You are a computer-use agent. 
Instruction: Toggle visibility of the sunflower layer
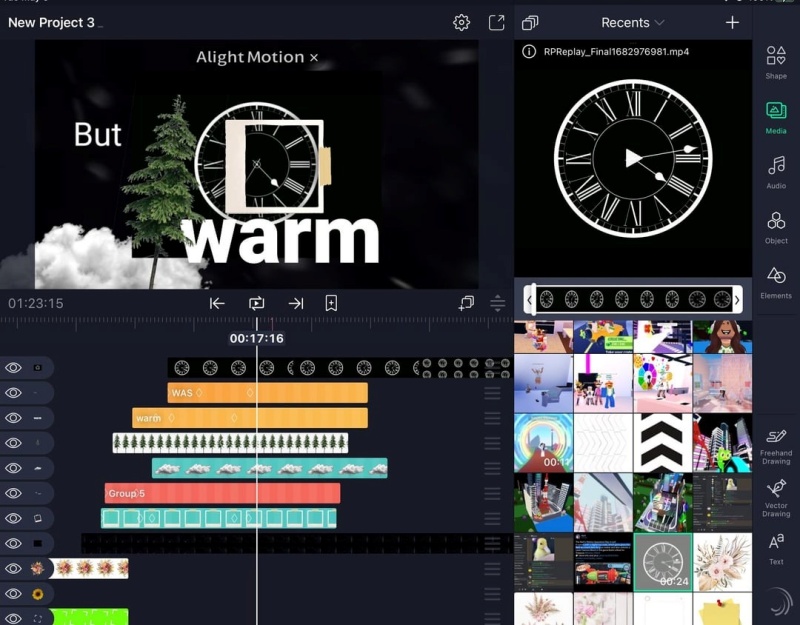(x=13, y=594)
